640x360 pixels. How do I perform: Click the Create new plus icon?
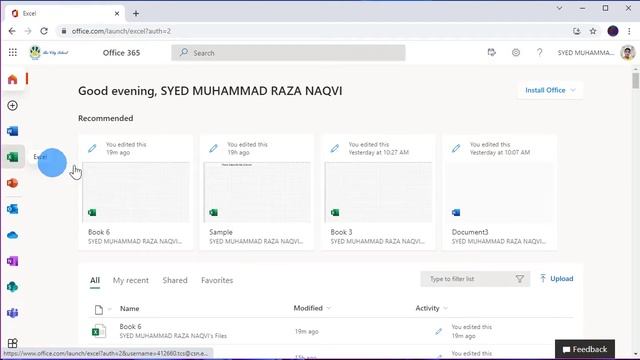tap(13, 105)
